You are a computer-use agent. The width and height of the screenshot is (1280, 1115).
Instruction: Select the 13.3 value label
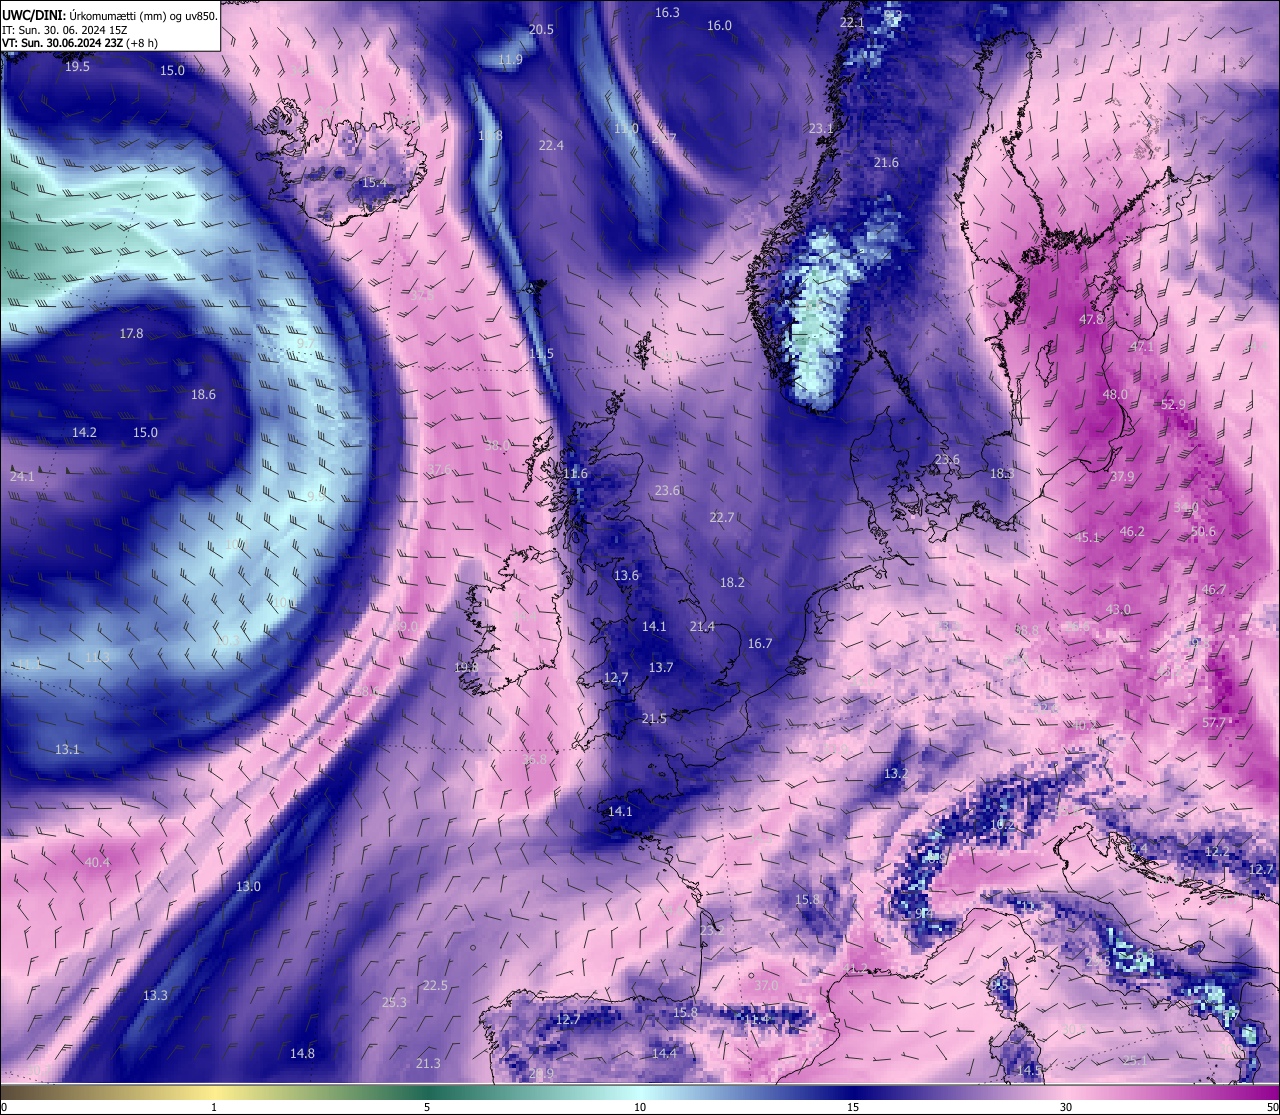[x=155, y=995]
